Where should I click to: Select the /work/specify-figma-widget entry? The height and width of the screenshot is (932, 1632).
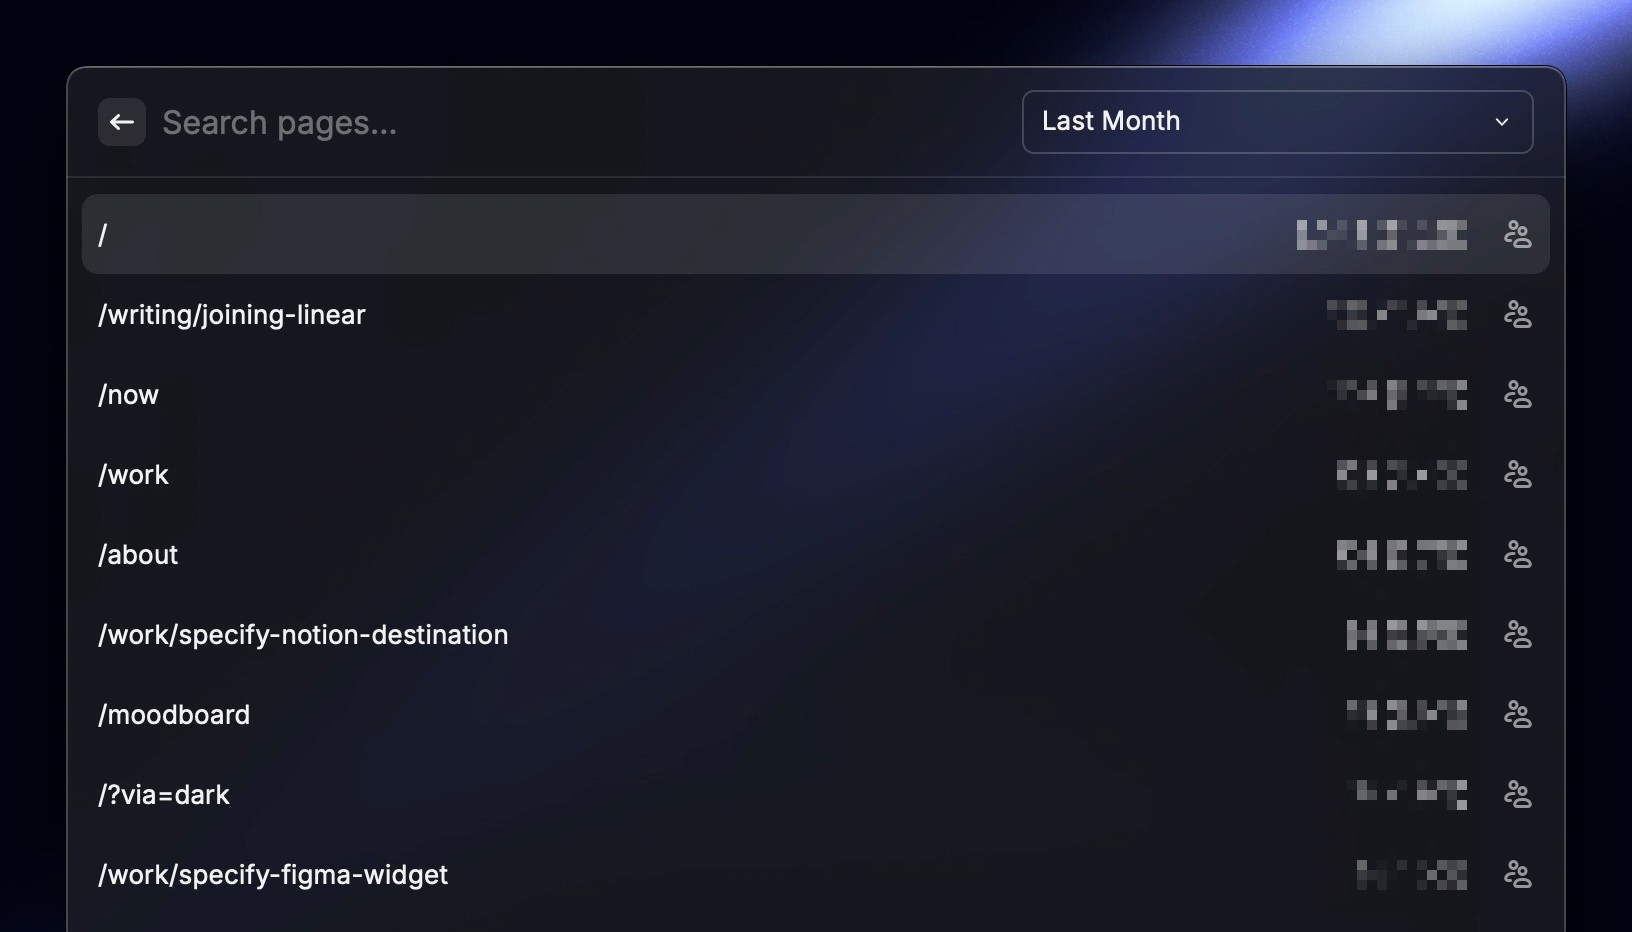(815, 874)
